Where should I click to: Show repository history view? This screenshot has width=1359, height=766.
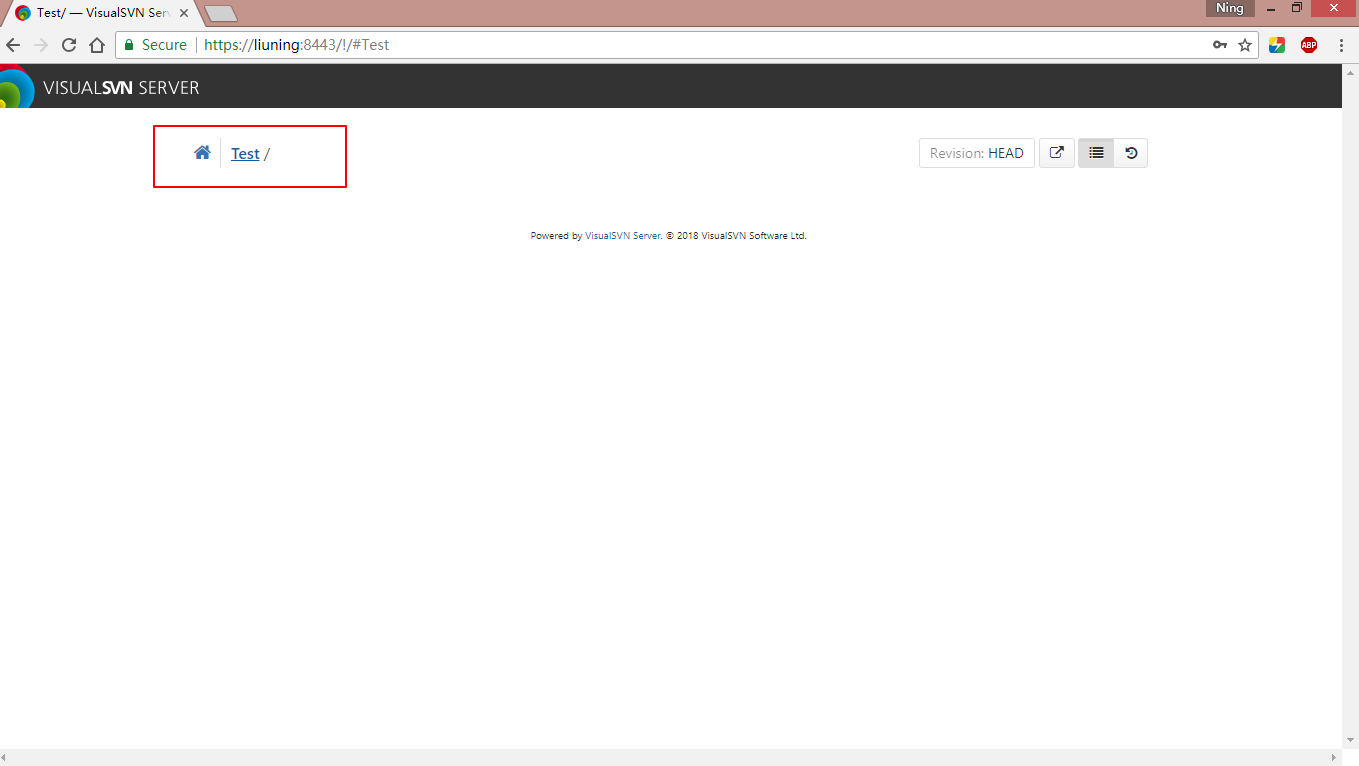click(1131, 153)
